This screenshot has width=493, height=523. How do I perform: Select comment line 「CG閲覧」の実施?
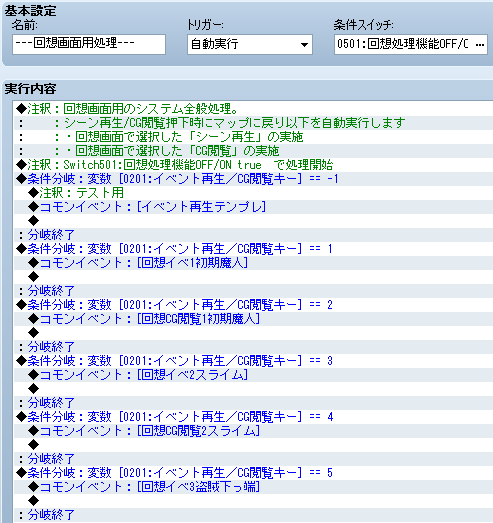[x=254, y=151]
